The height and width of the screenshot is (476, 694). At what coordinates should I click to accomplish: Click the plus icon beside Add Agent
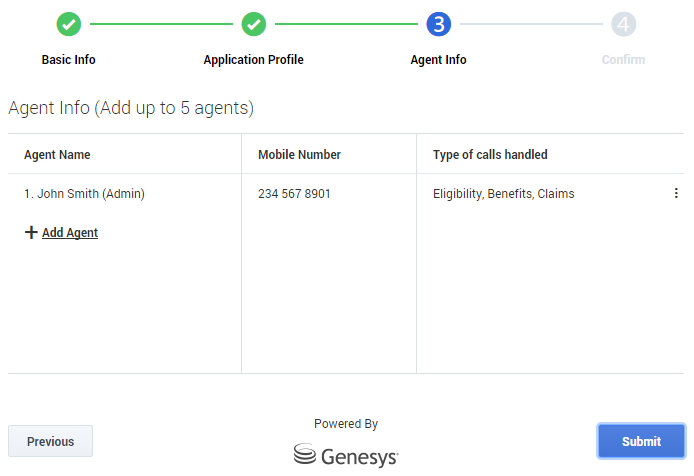pos(31,233)
